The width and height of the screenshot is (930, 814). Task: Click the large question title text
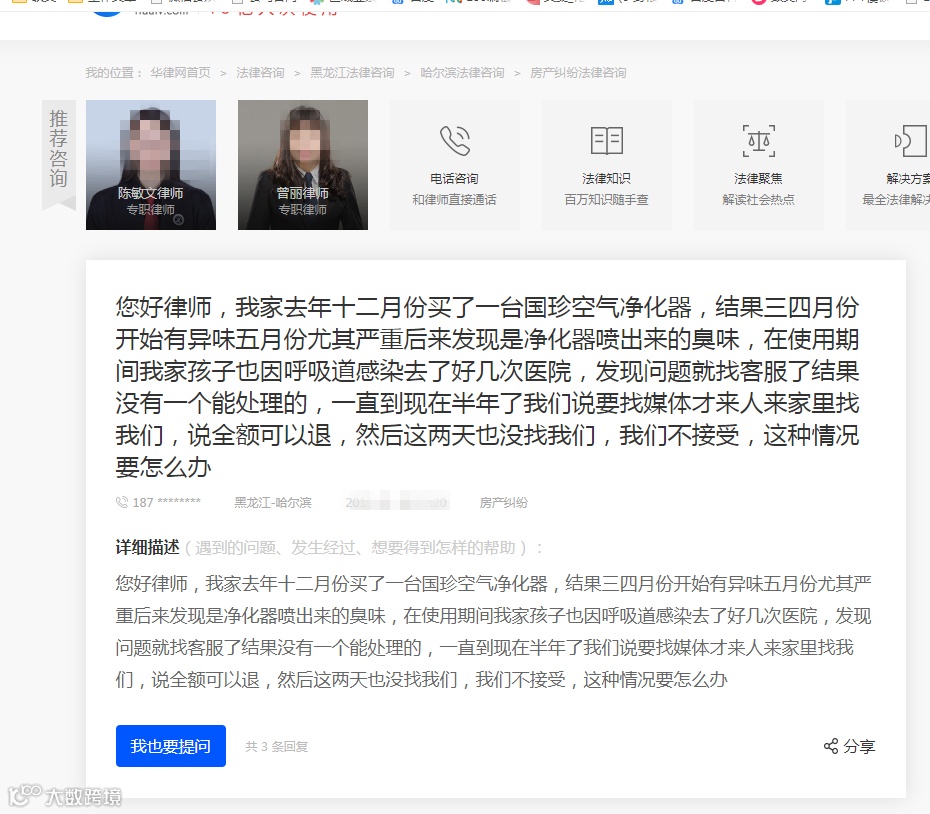click(488, 387)
